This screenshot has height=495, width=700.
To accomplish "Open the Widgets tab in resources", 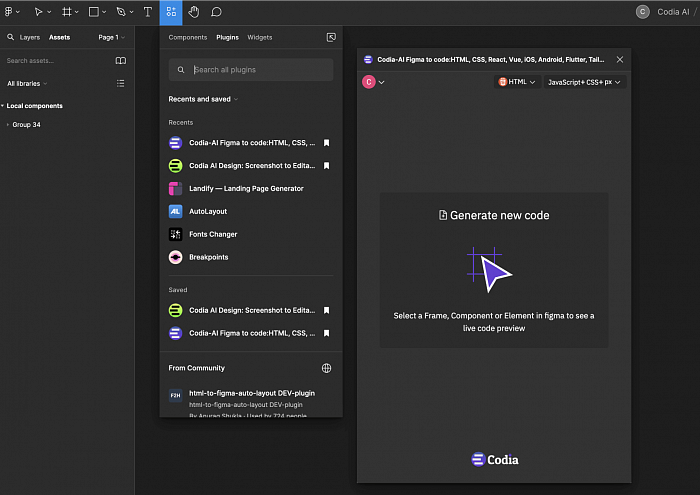I will point(260,37).
